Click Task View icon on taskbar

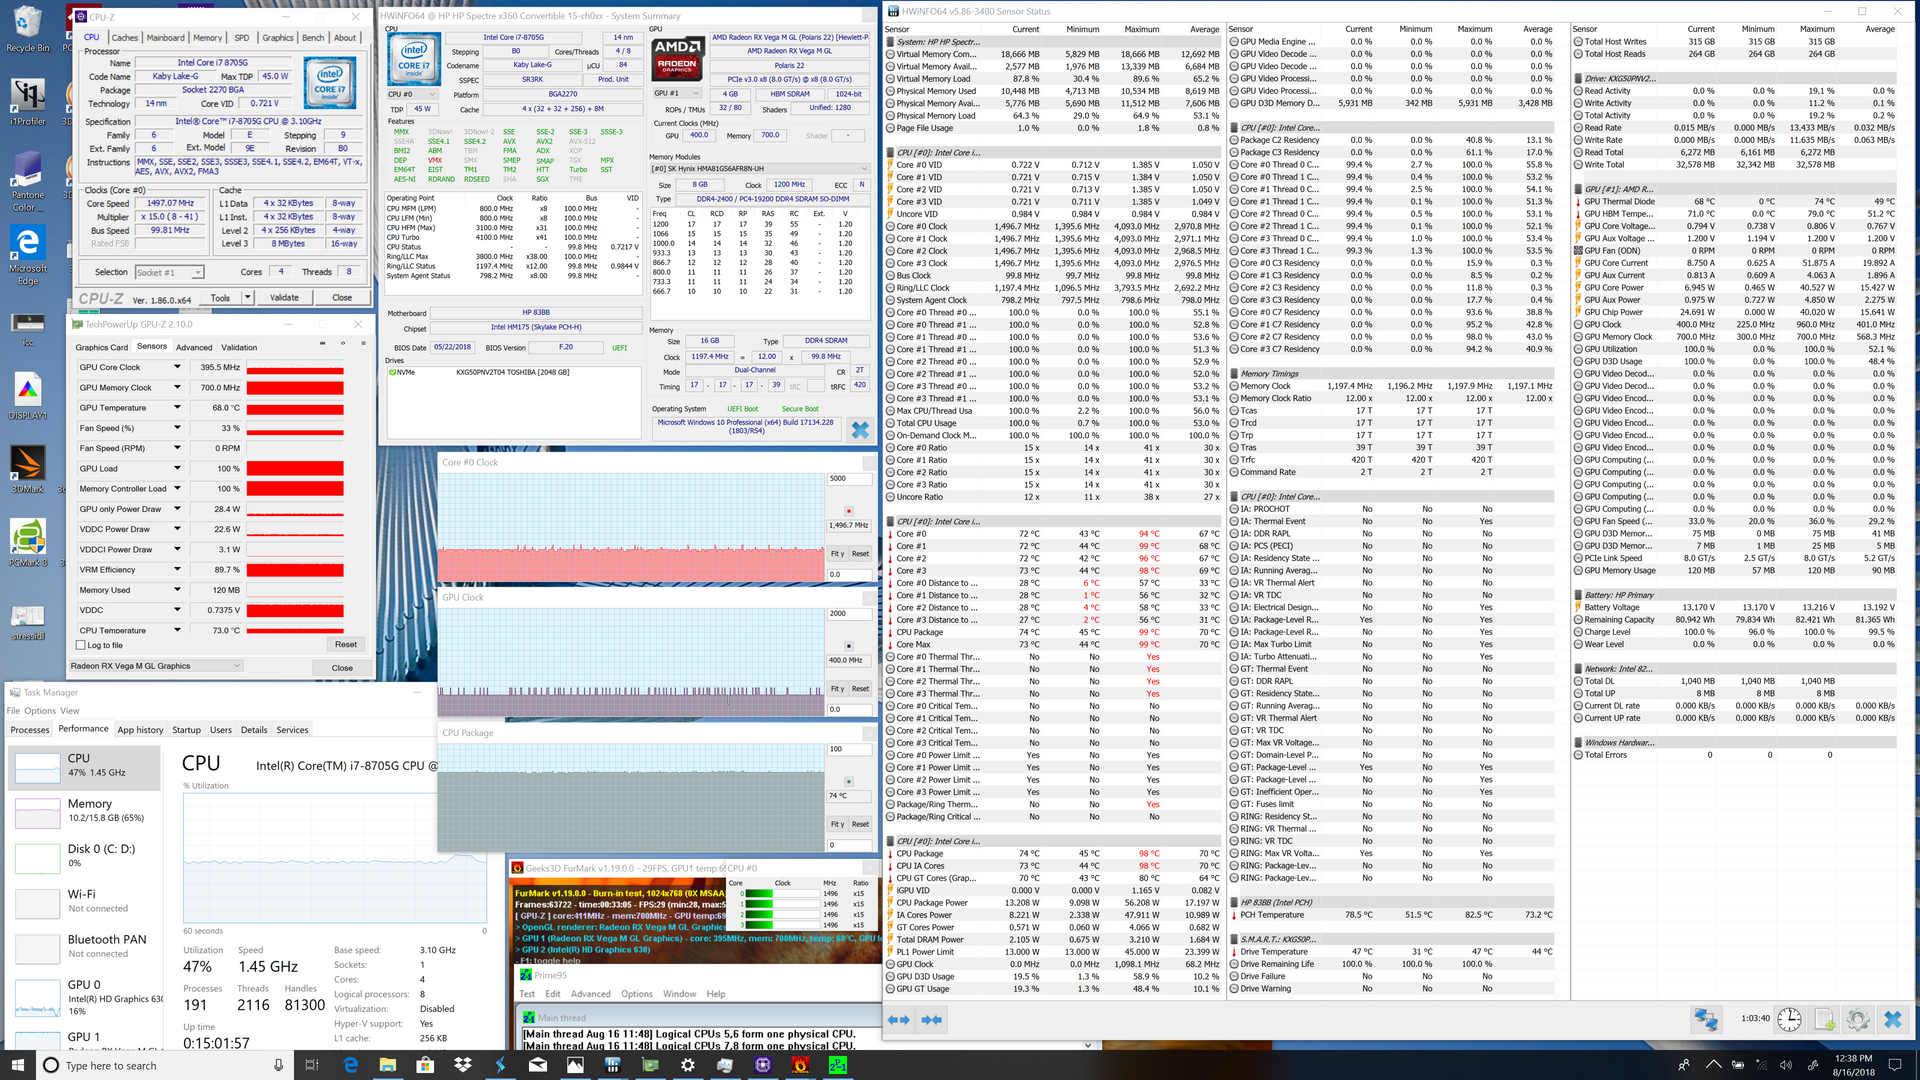point(311,1065)
